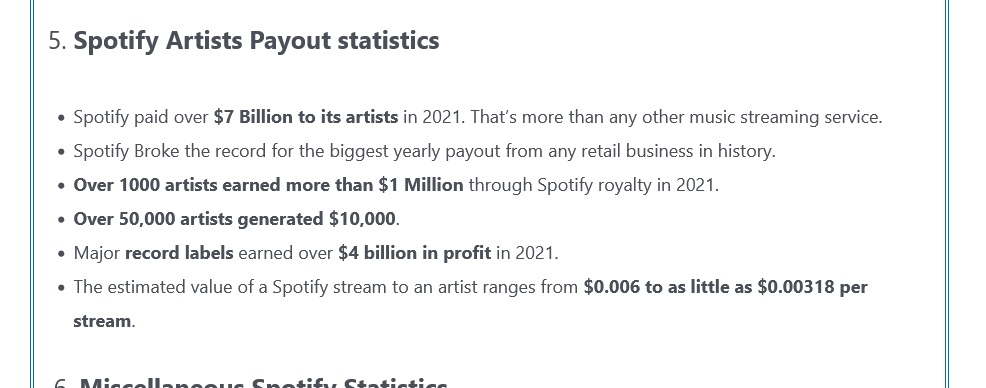This screenshot has width=986, height=388.
Task: Click the bold word 'stream' on last line
Action: pos(102,321)
